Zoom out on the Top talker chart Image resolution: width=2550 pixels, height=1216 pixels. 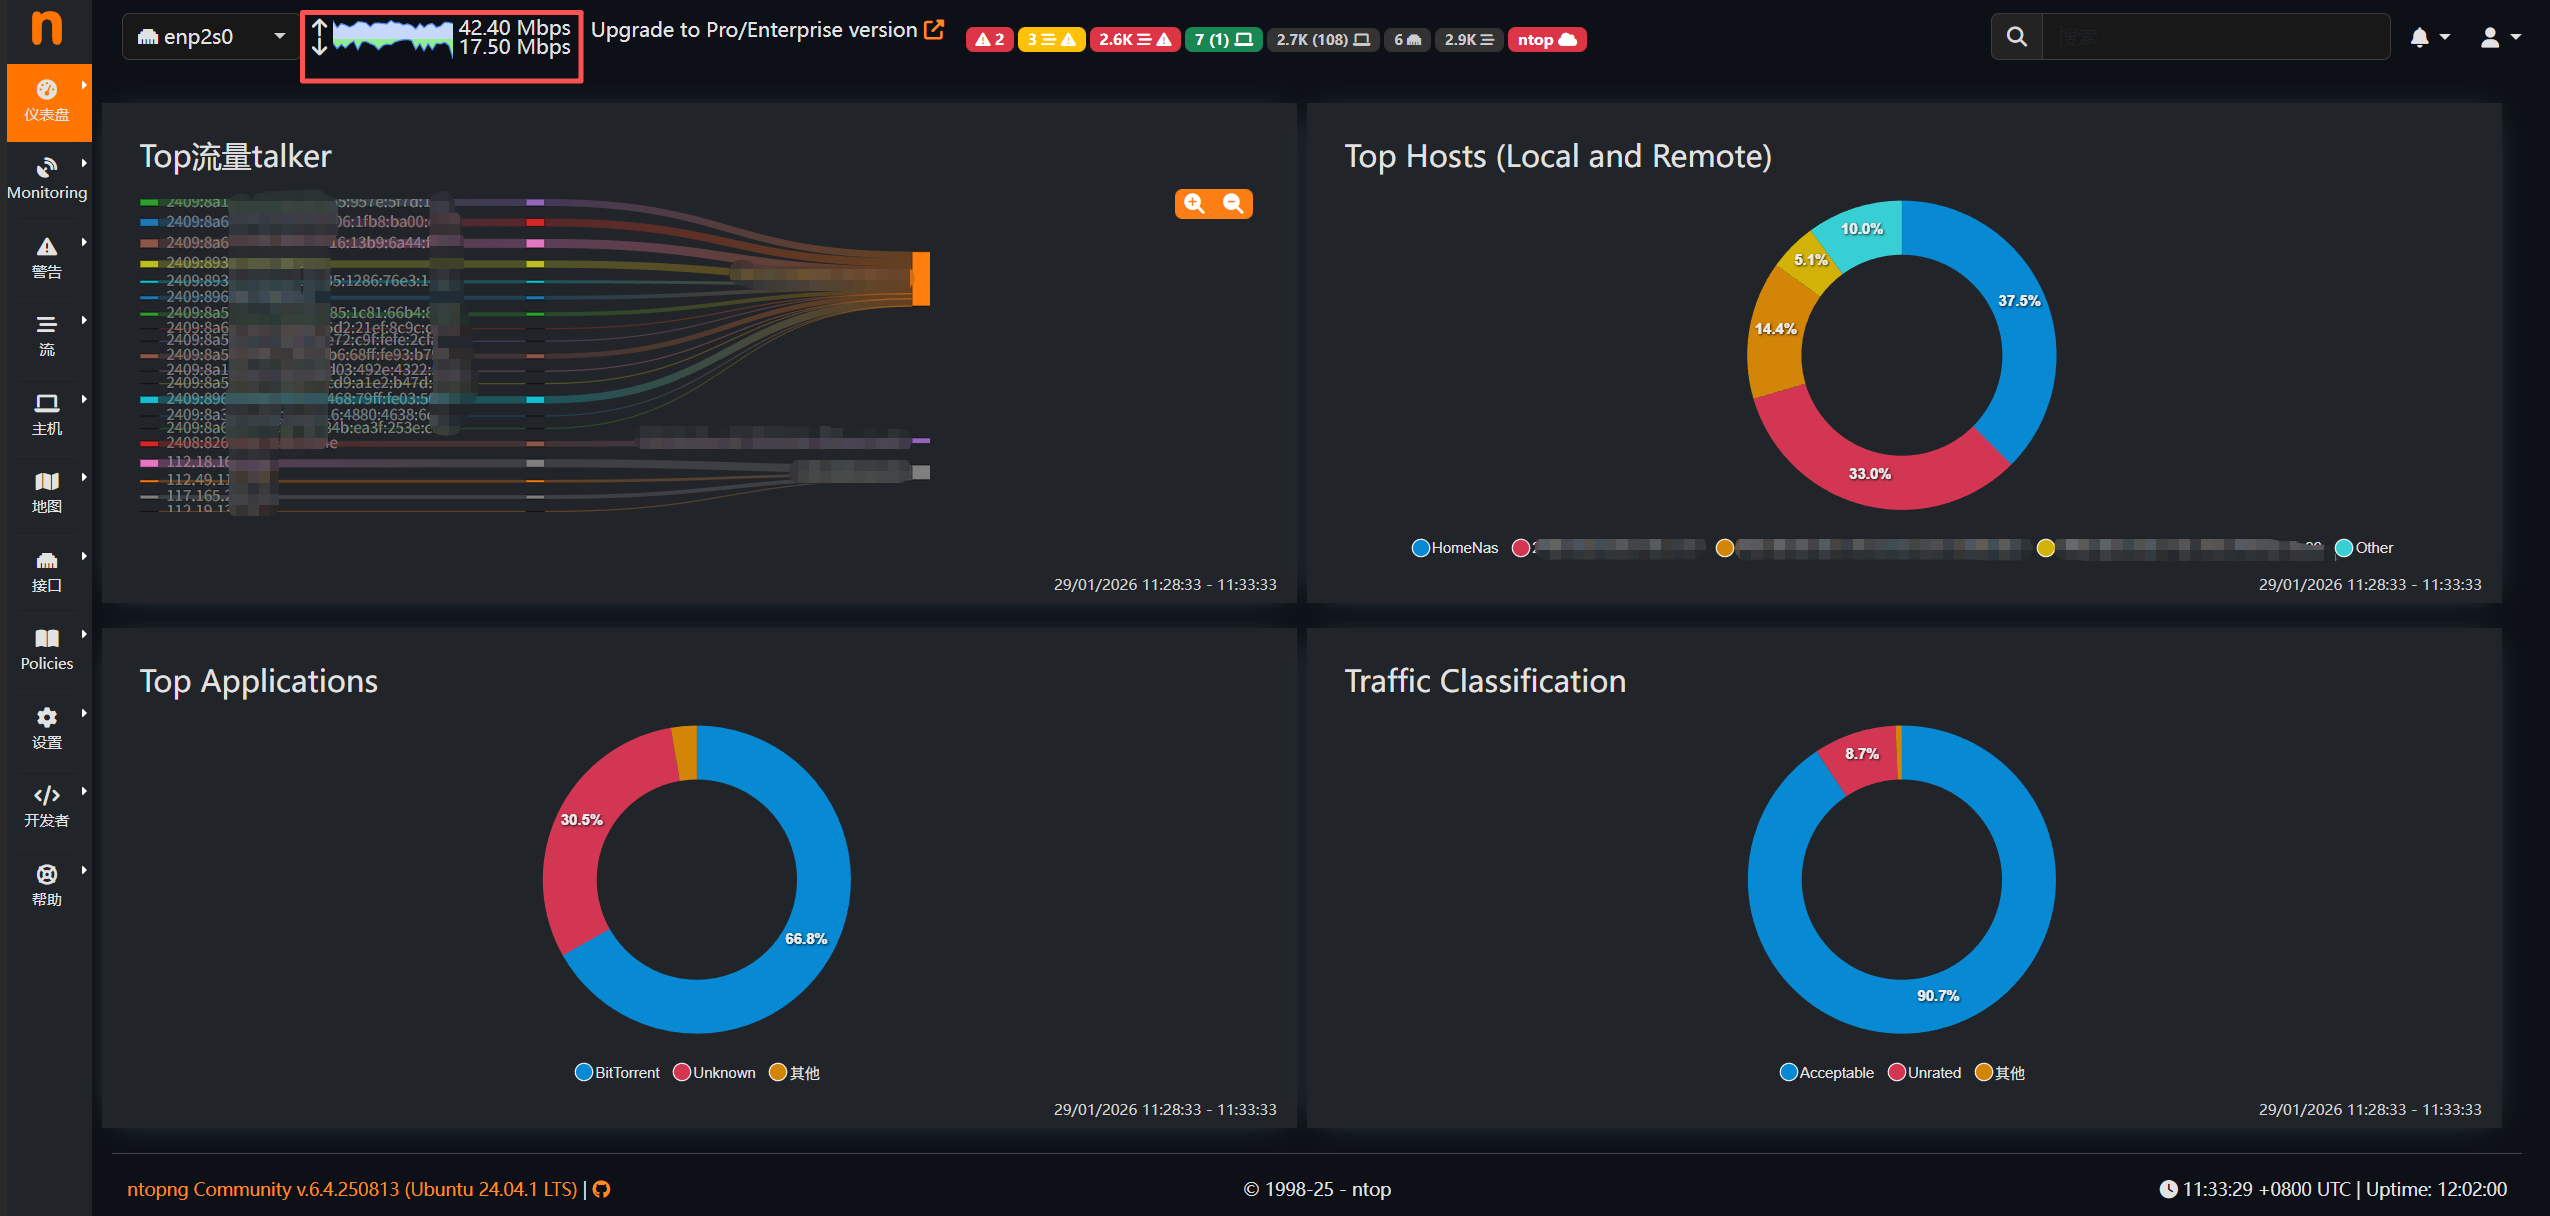pos(1233,204)
